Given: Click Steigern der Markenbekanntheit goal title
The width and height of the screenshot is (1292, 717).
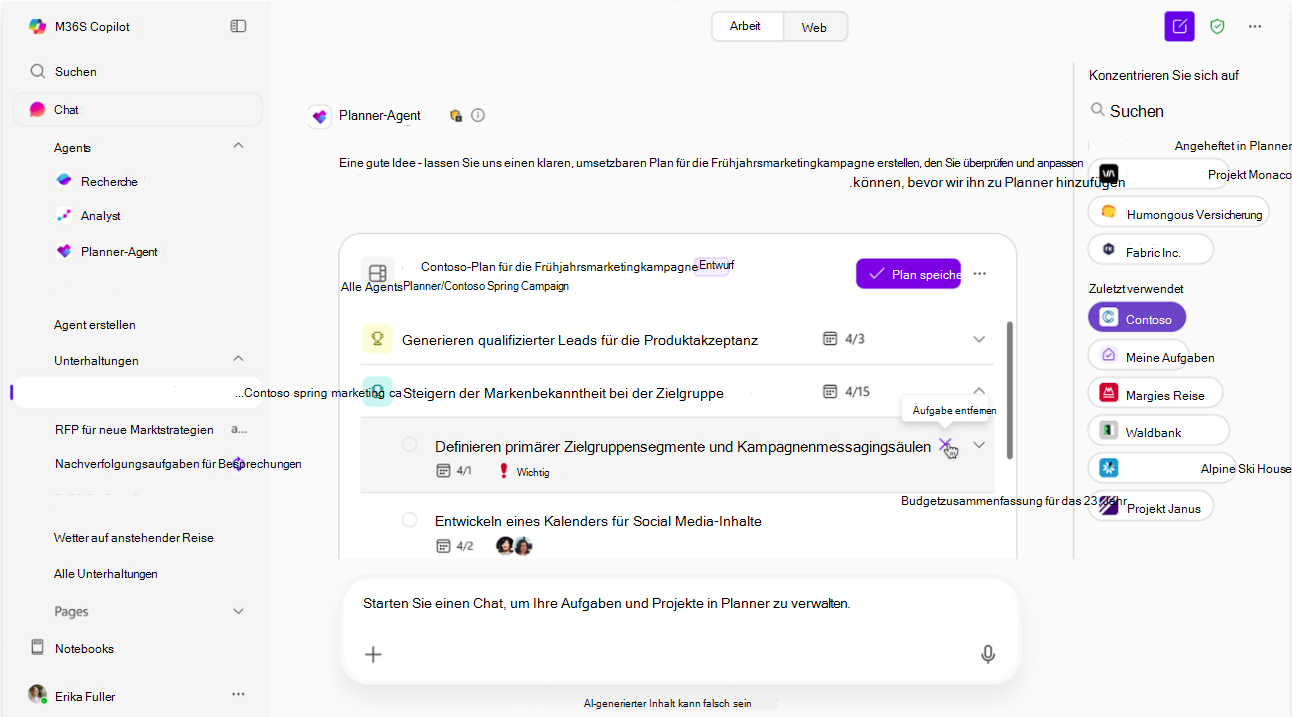Looking at the screenshot, I should coord(563,392).
